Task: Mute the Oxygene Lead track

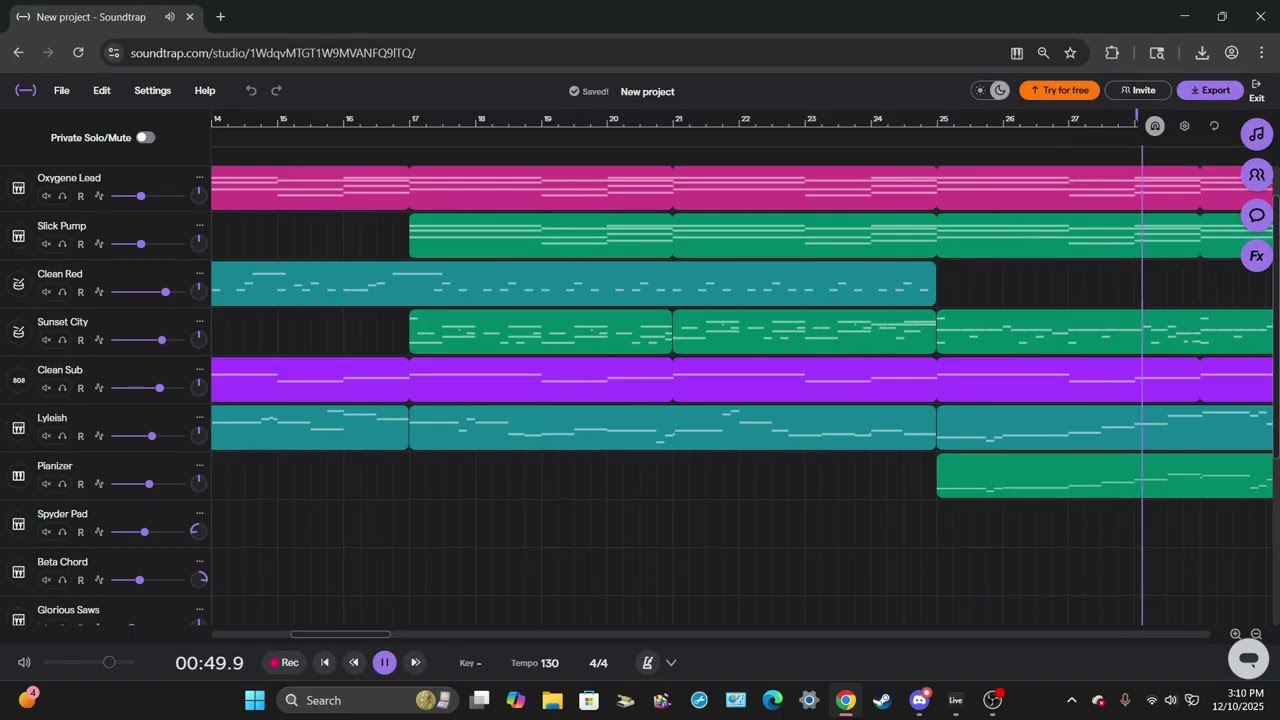Action: [x=46, y=196]
